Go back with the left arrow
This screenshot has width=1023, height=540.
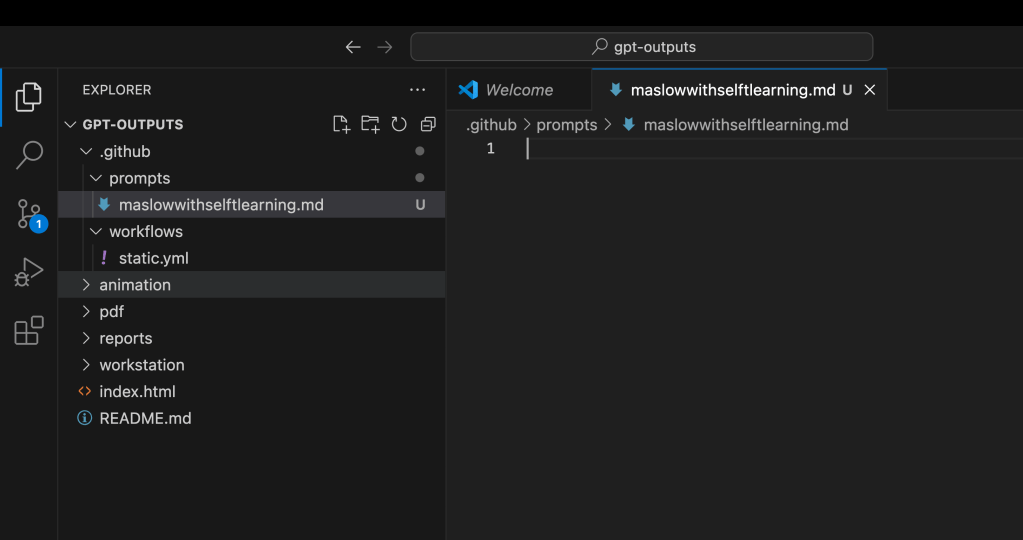coord(353,47)
